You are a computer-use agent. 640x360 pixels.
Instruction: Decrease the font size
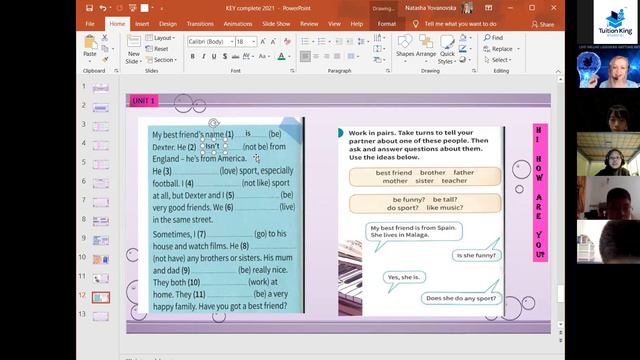pyautogui.click(x=273, y=42)
